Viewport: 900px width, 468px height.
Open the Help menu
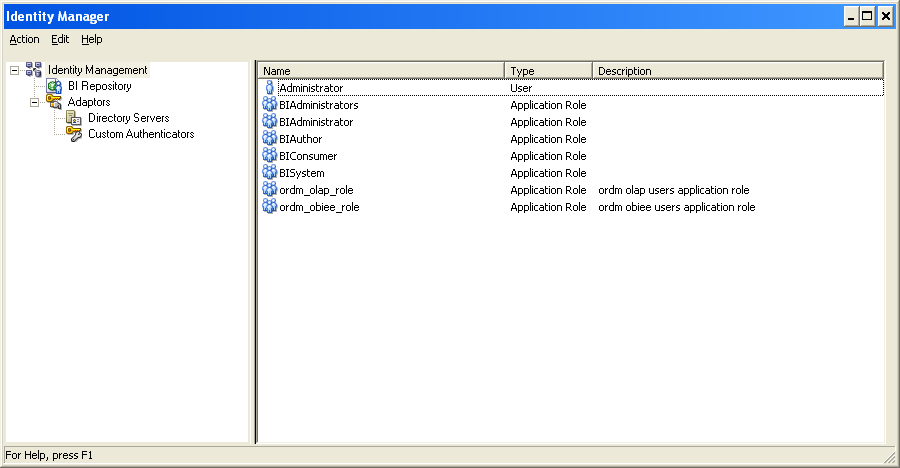(92, 39)
